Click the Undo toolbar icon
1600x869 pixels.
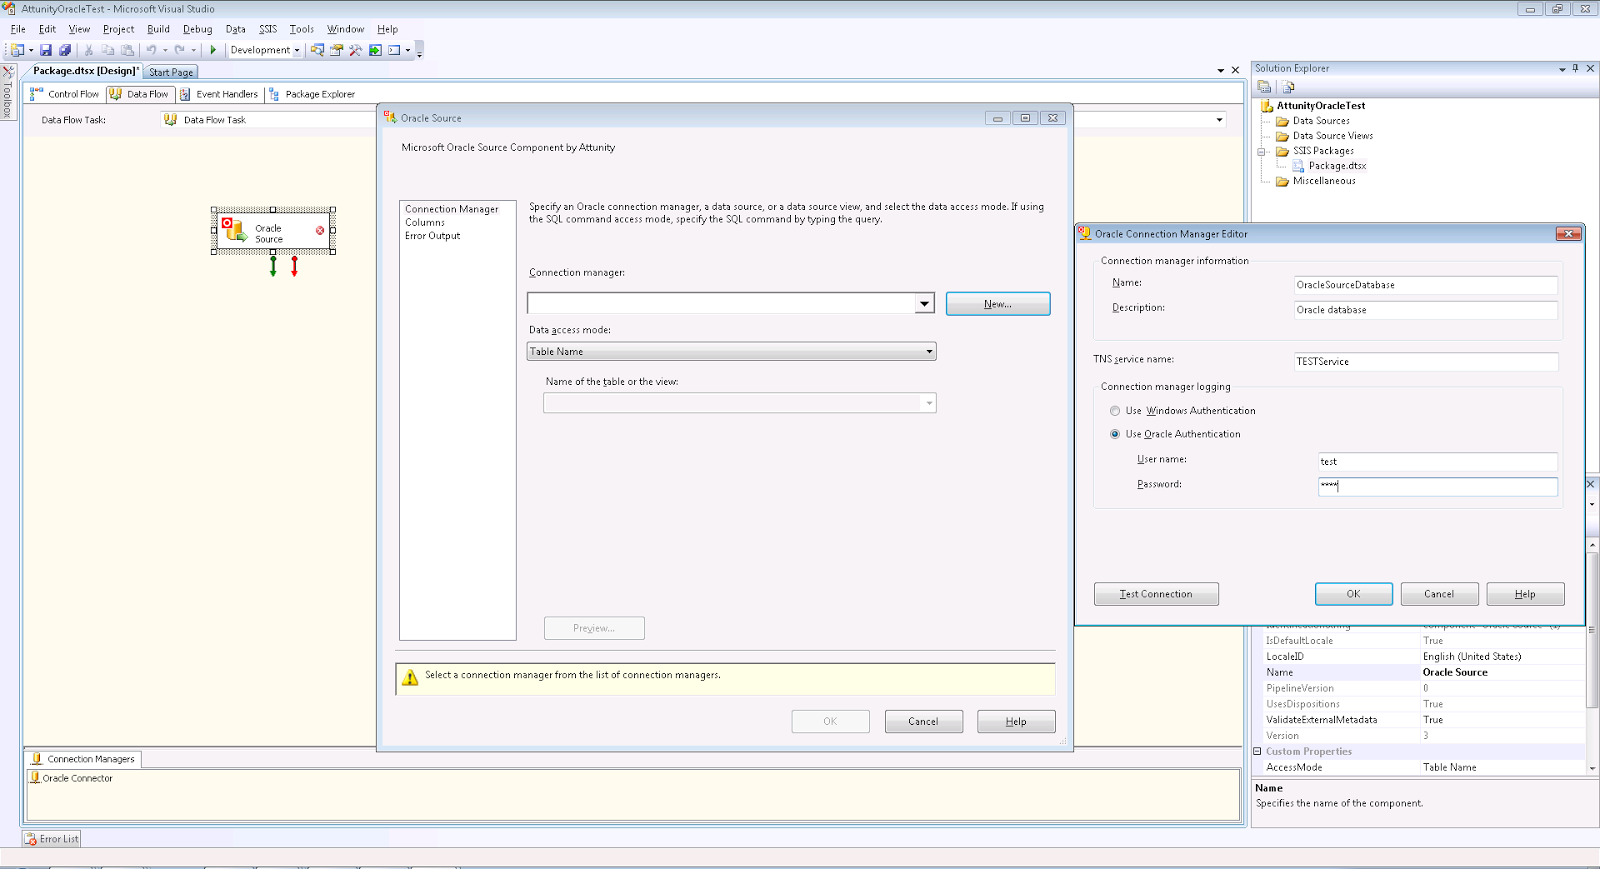coord(152,50)
